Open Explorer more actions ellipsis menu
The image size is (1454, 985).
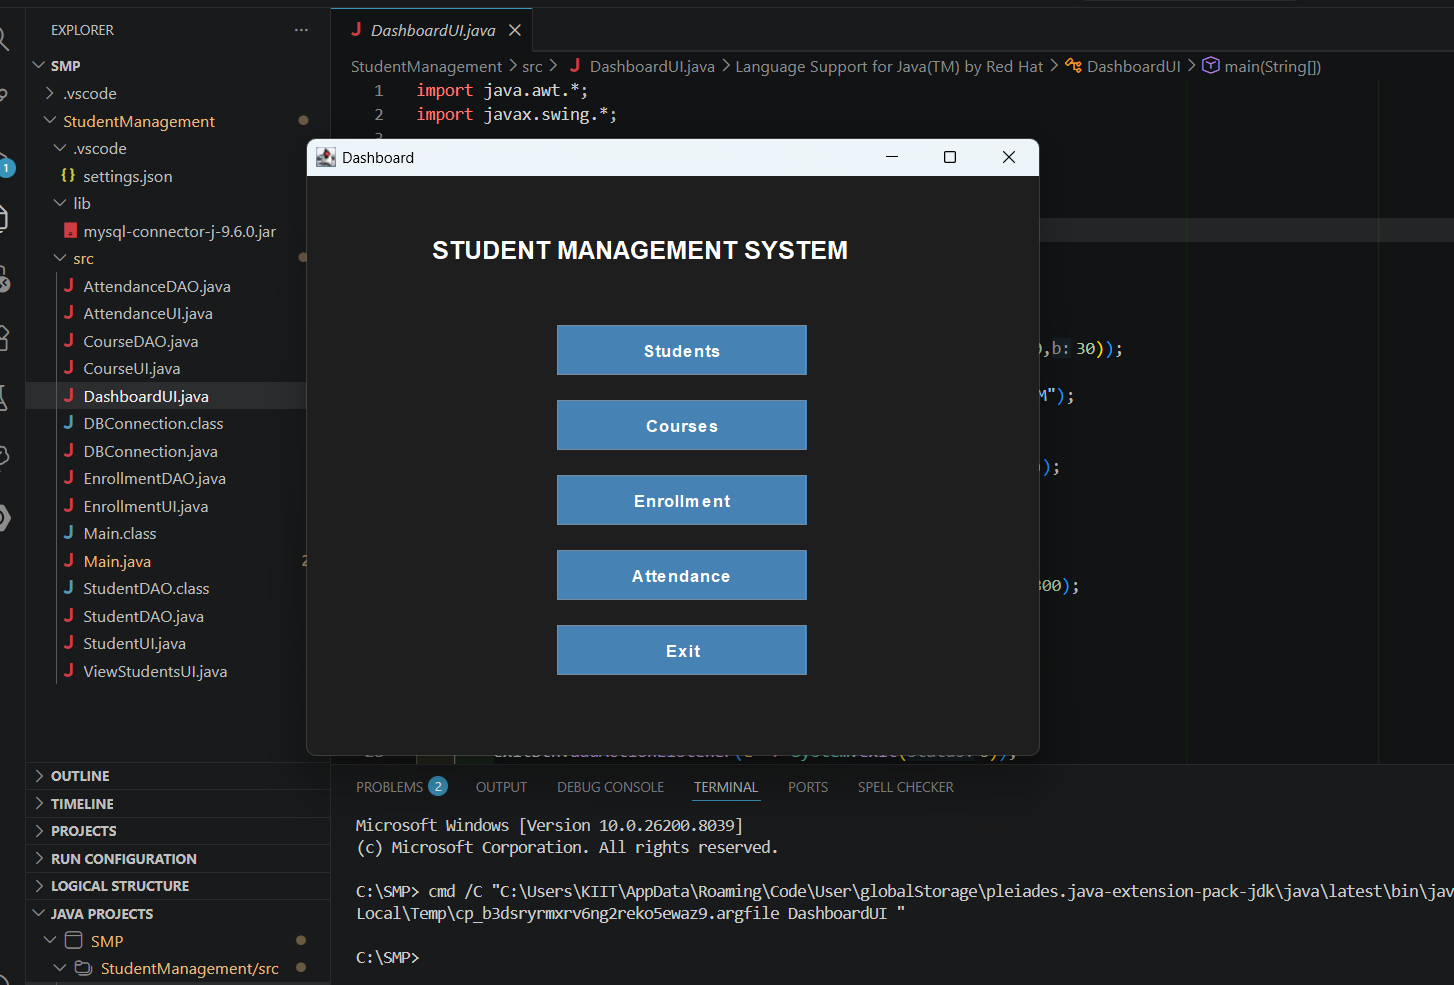[x=301, y=30]
